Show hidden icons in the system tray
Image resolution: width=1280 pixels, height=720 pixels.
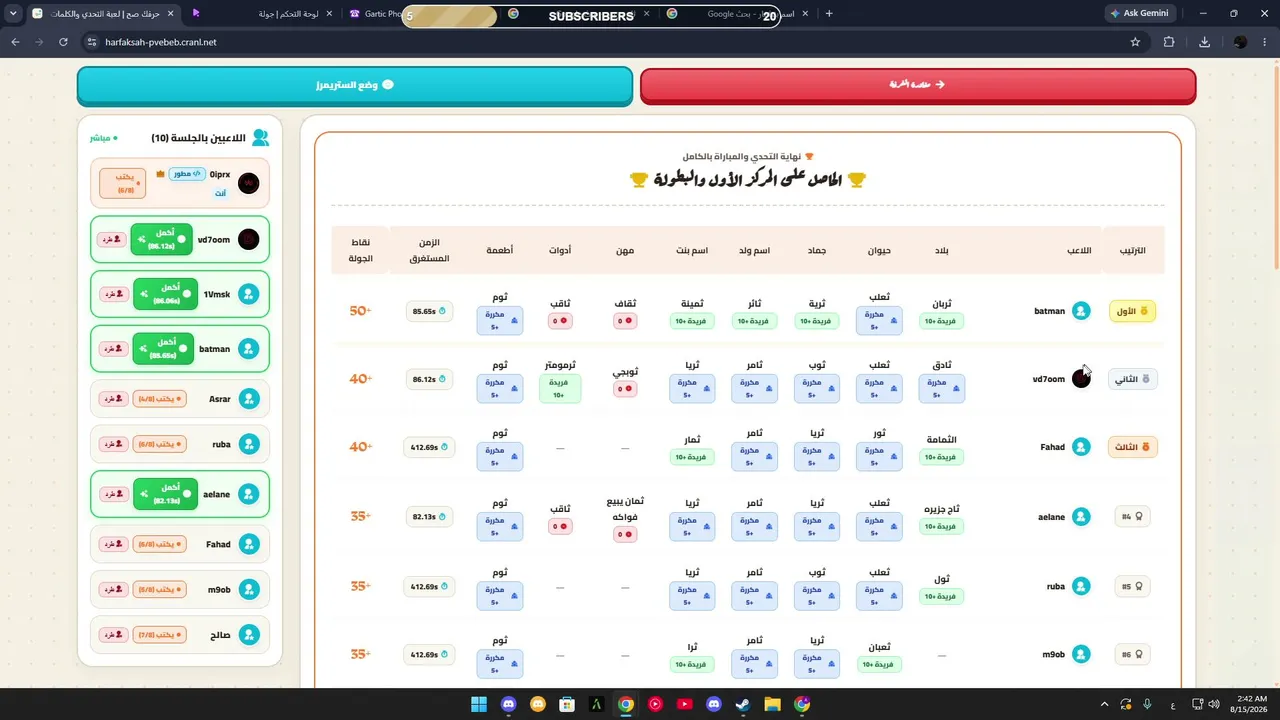click(1104, 704)
